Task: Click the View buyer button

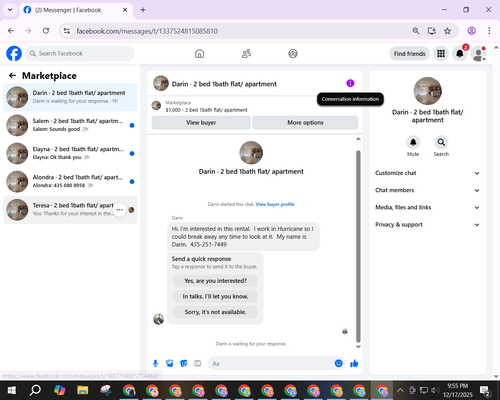Action: pos(201,122)
